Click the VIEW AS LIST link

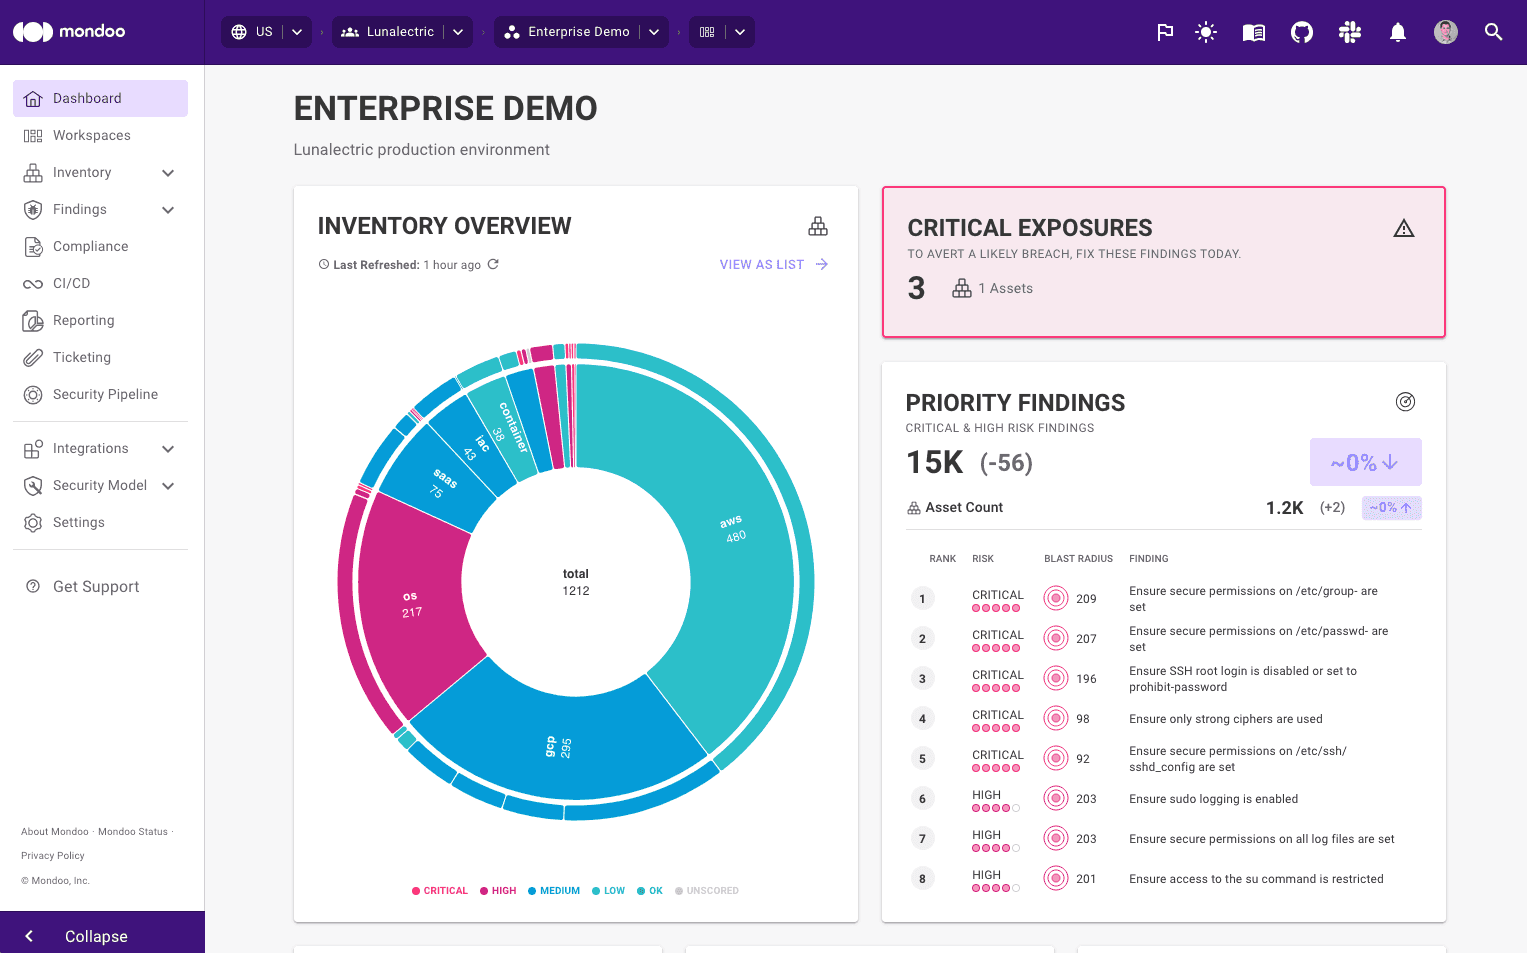762,264
